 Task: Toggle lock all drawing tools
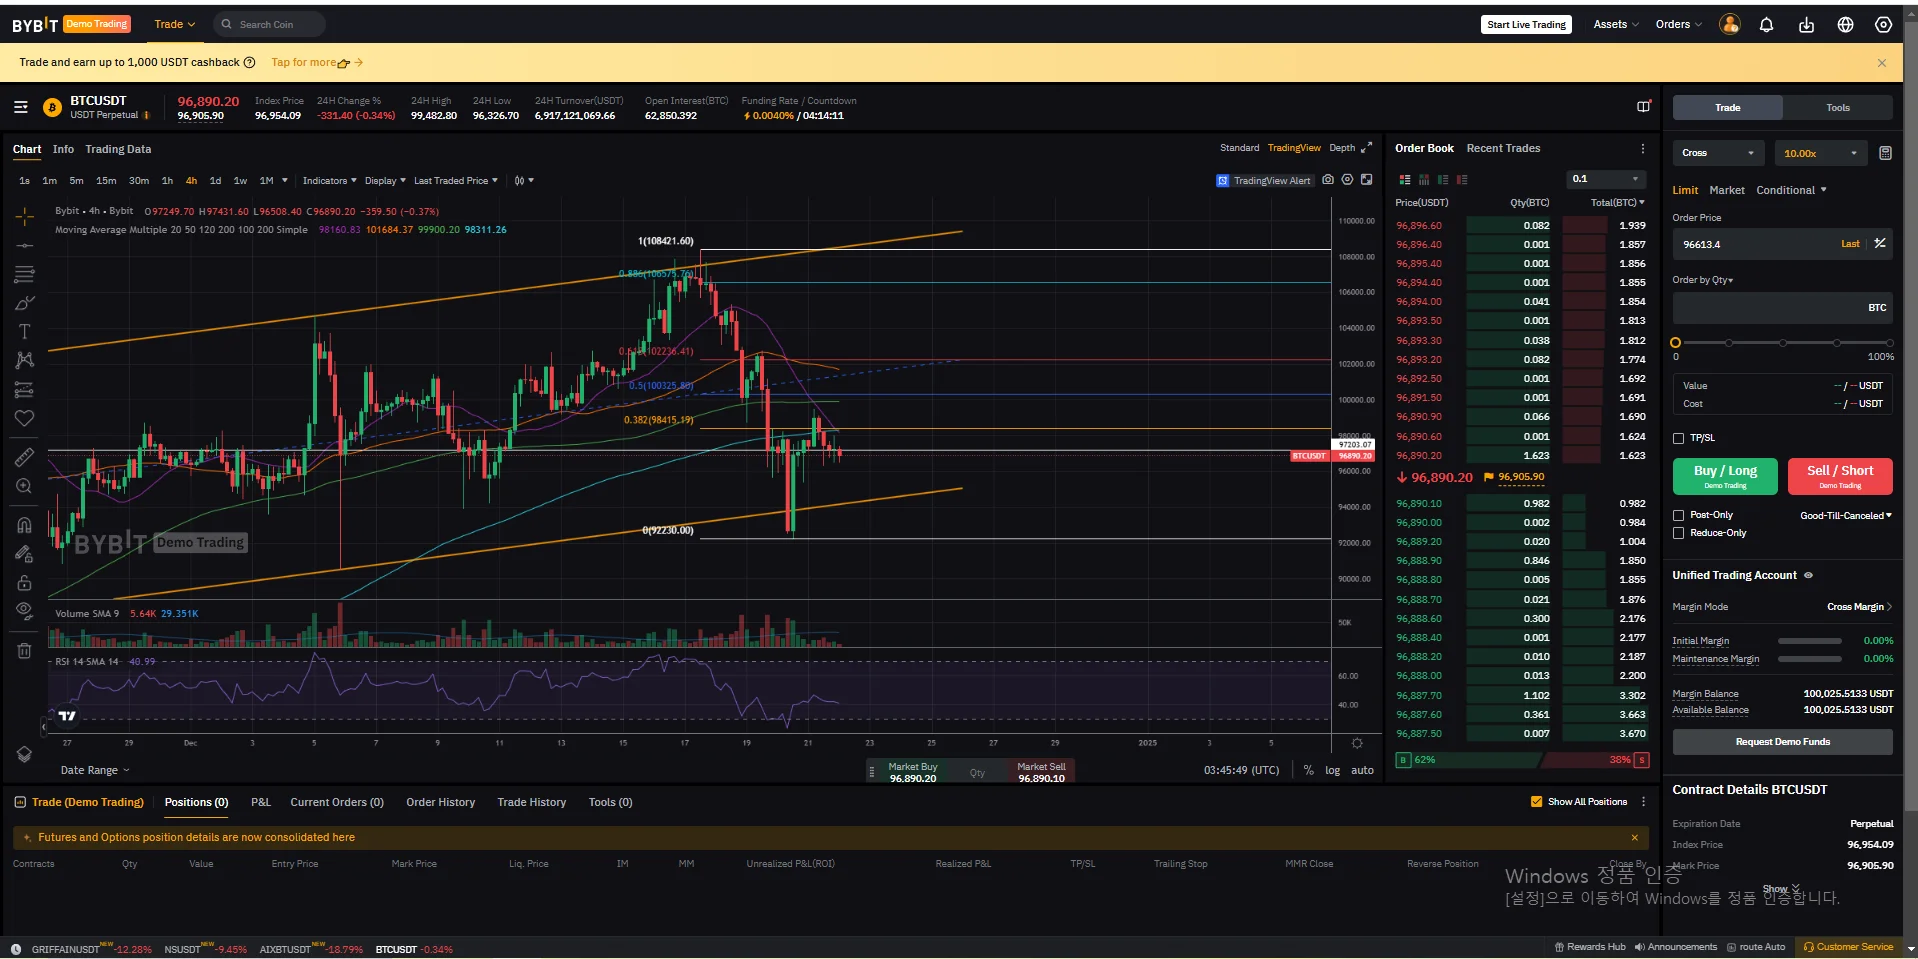(x=25, y=582)
